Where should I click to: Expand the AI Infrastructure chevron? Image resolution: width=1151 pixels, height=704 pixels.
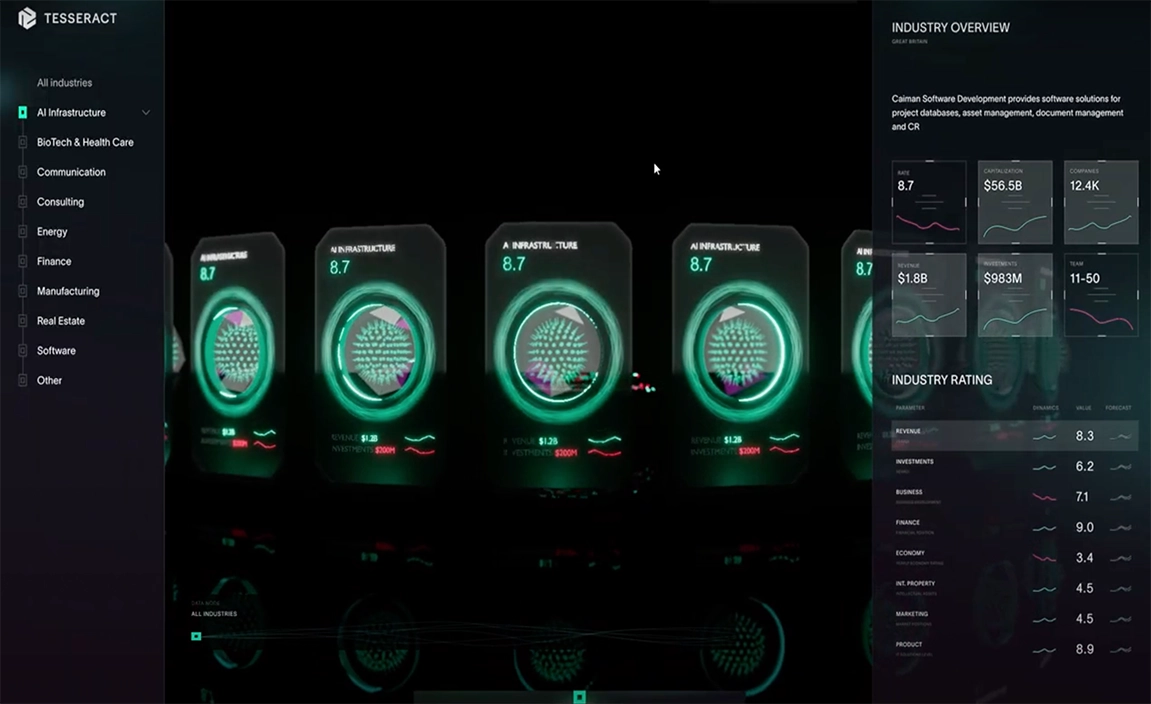pos(146,113)
